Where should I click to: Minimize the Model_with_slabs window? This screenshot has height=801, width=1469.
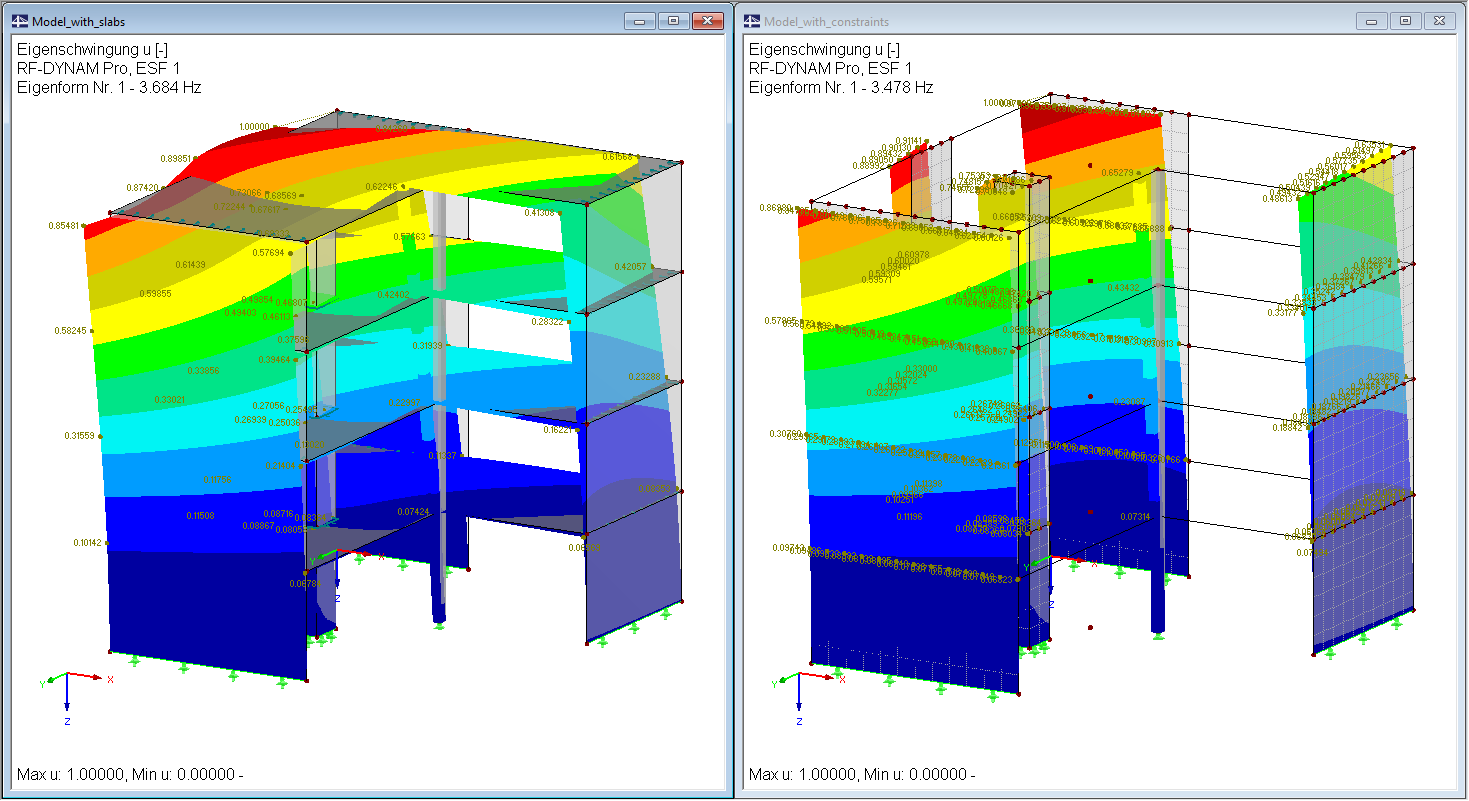(639, 18)
